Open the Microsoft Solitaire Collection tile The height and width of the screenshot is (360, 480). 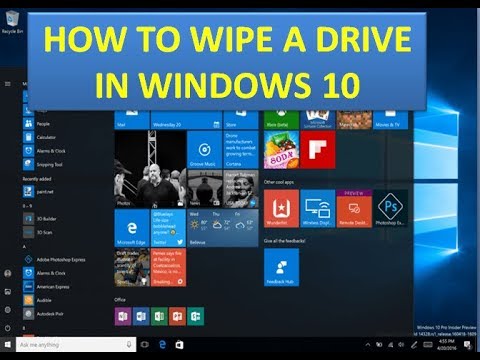pos(318,120)
